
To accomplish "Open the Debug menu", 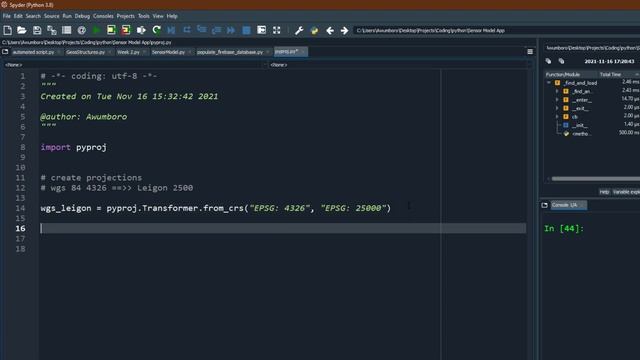I will (x=82, y=16).
